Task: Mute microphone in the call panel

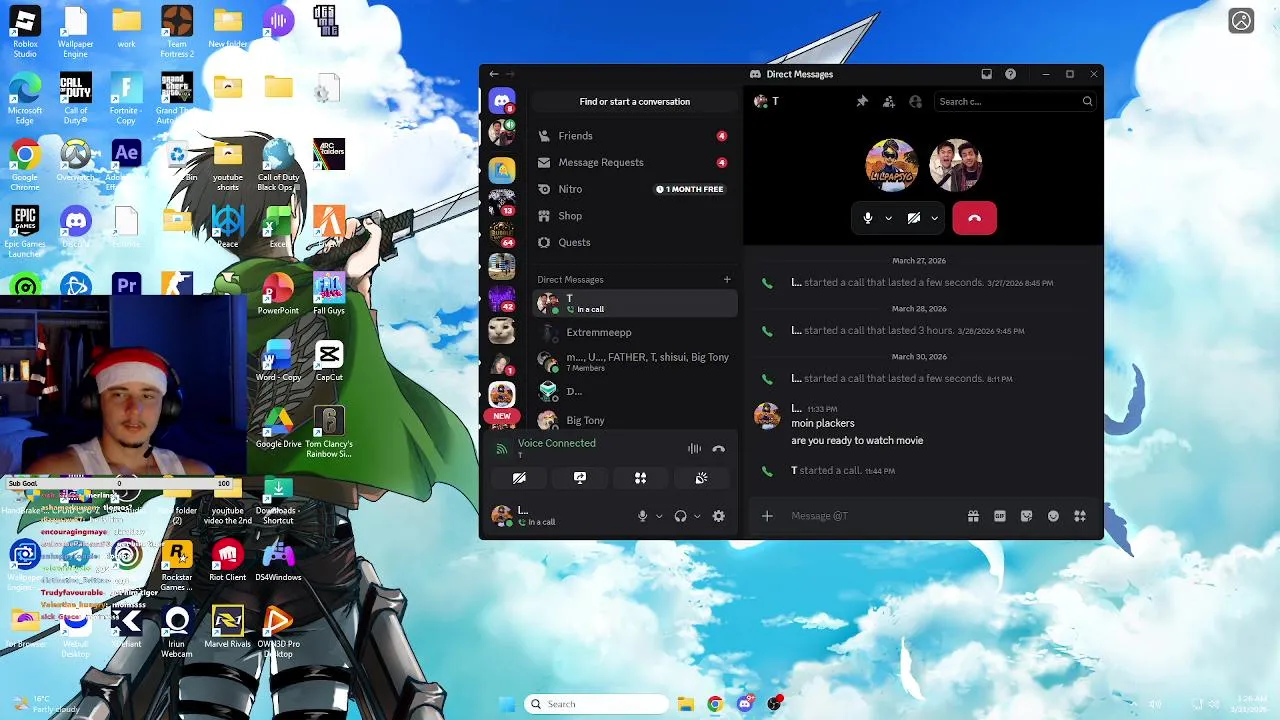Action: pyautogui.click(x=867, y=218)
